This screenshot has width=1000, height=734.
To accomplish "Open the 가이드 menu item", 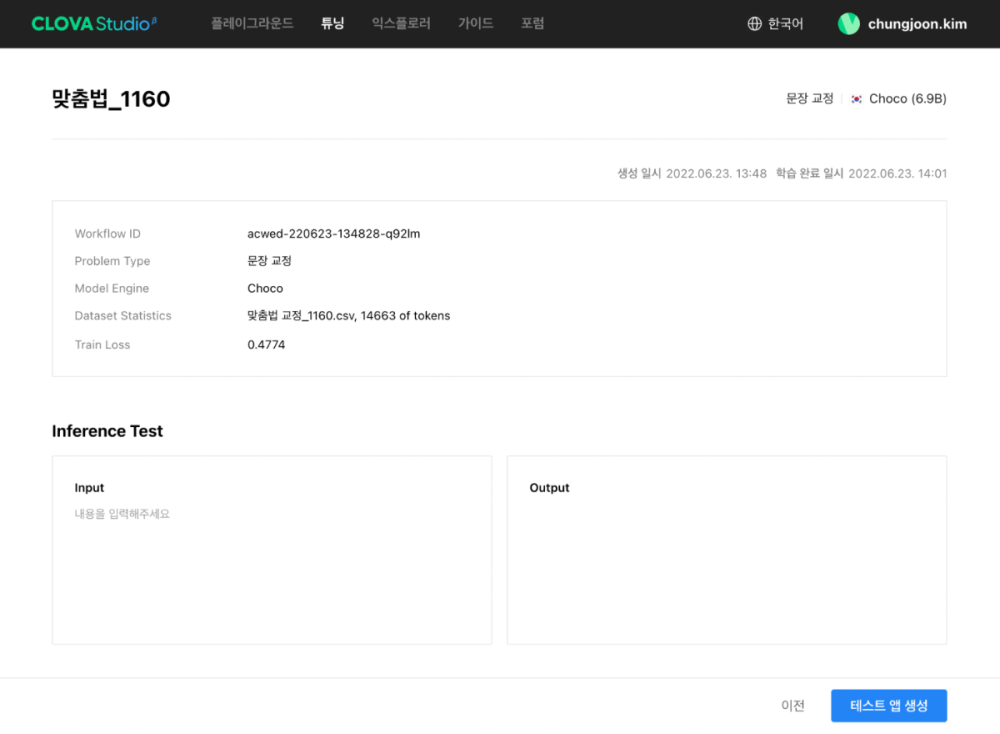I will (x=475, y=23).
